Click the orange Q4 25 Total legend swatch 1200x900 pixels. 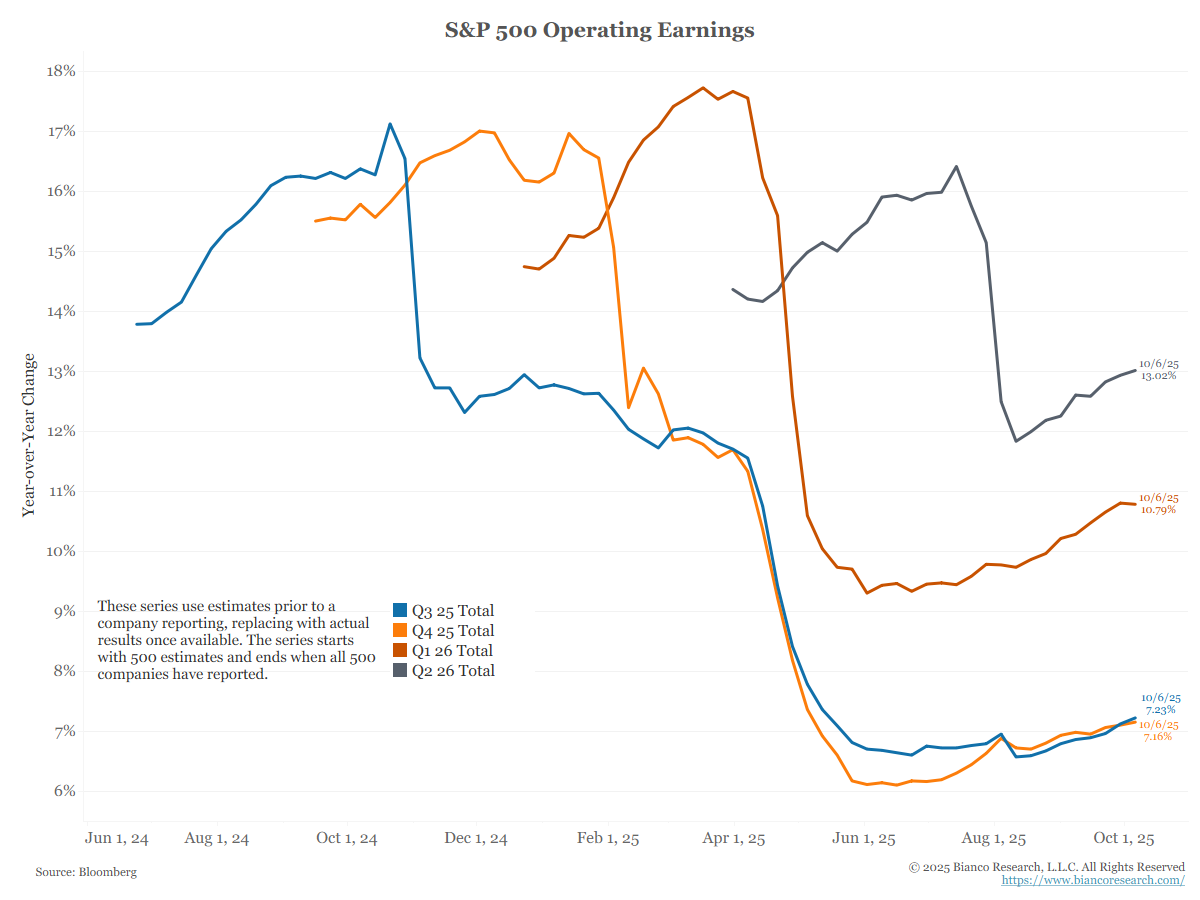(x=400, y=631)
